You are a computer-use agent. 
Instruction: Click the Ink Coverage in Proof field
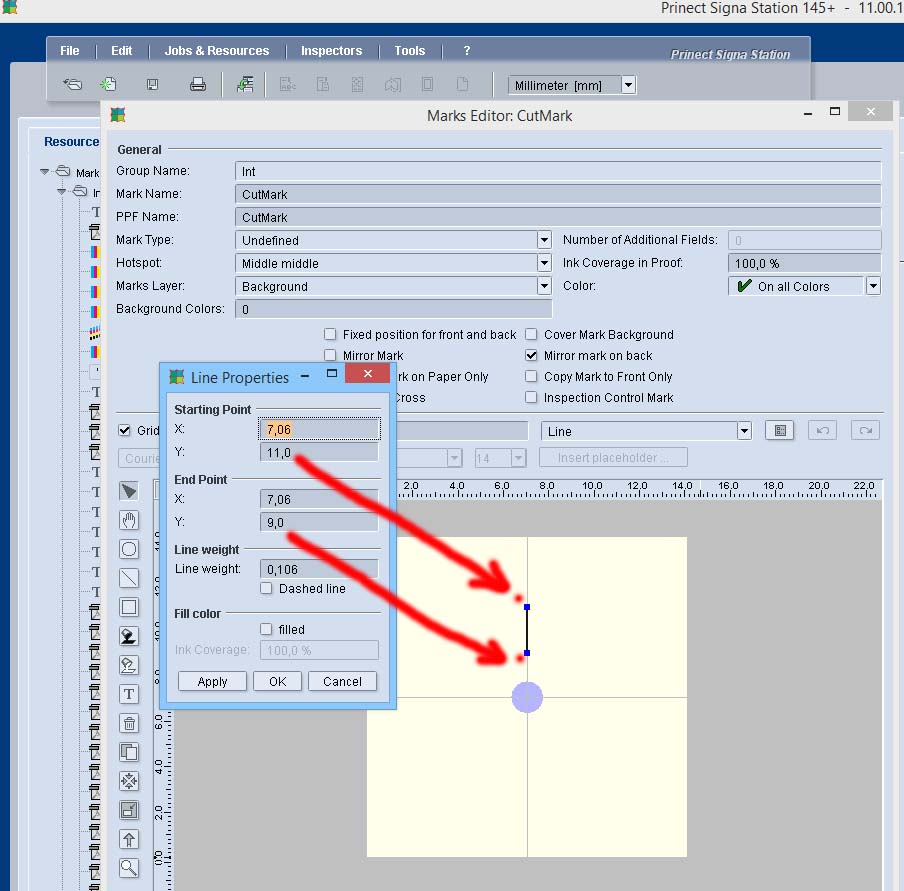(x=805, y=263)
